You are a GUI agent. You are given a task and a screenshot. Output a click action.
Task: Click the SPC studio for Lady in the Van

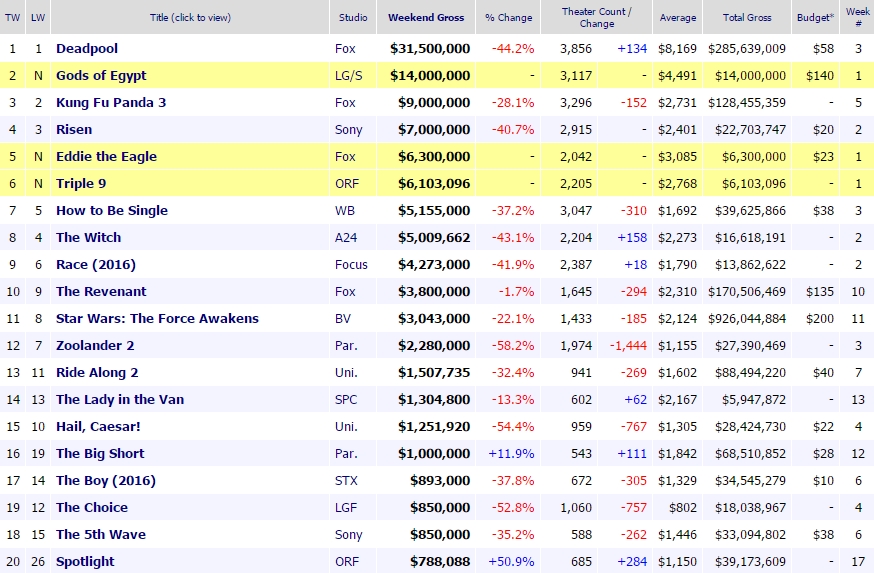click(x=346, y=400)
